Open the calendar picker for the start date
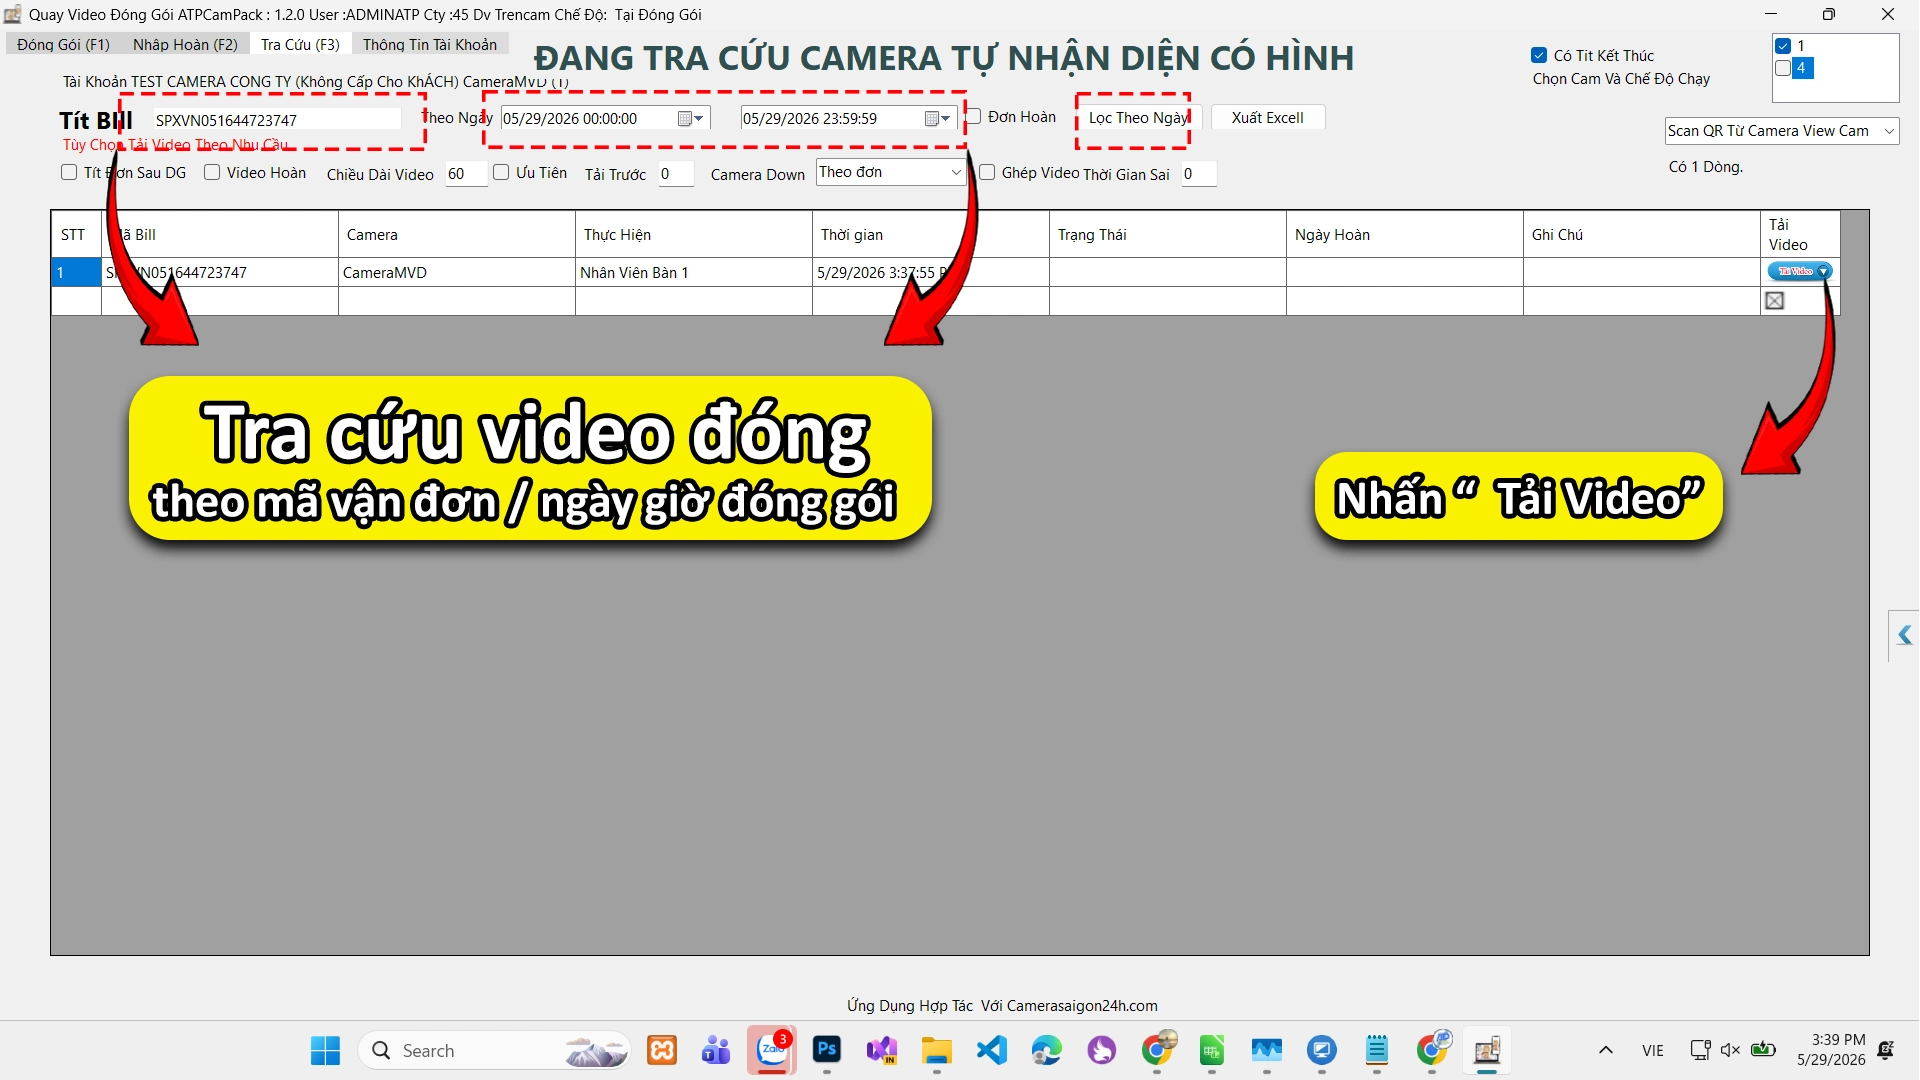Screen dimensions: 1920x1080 coord(691,118)
